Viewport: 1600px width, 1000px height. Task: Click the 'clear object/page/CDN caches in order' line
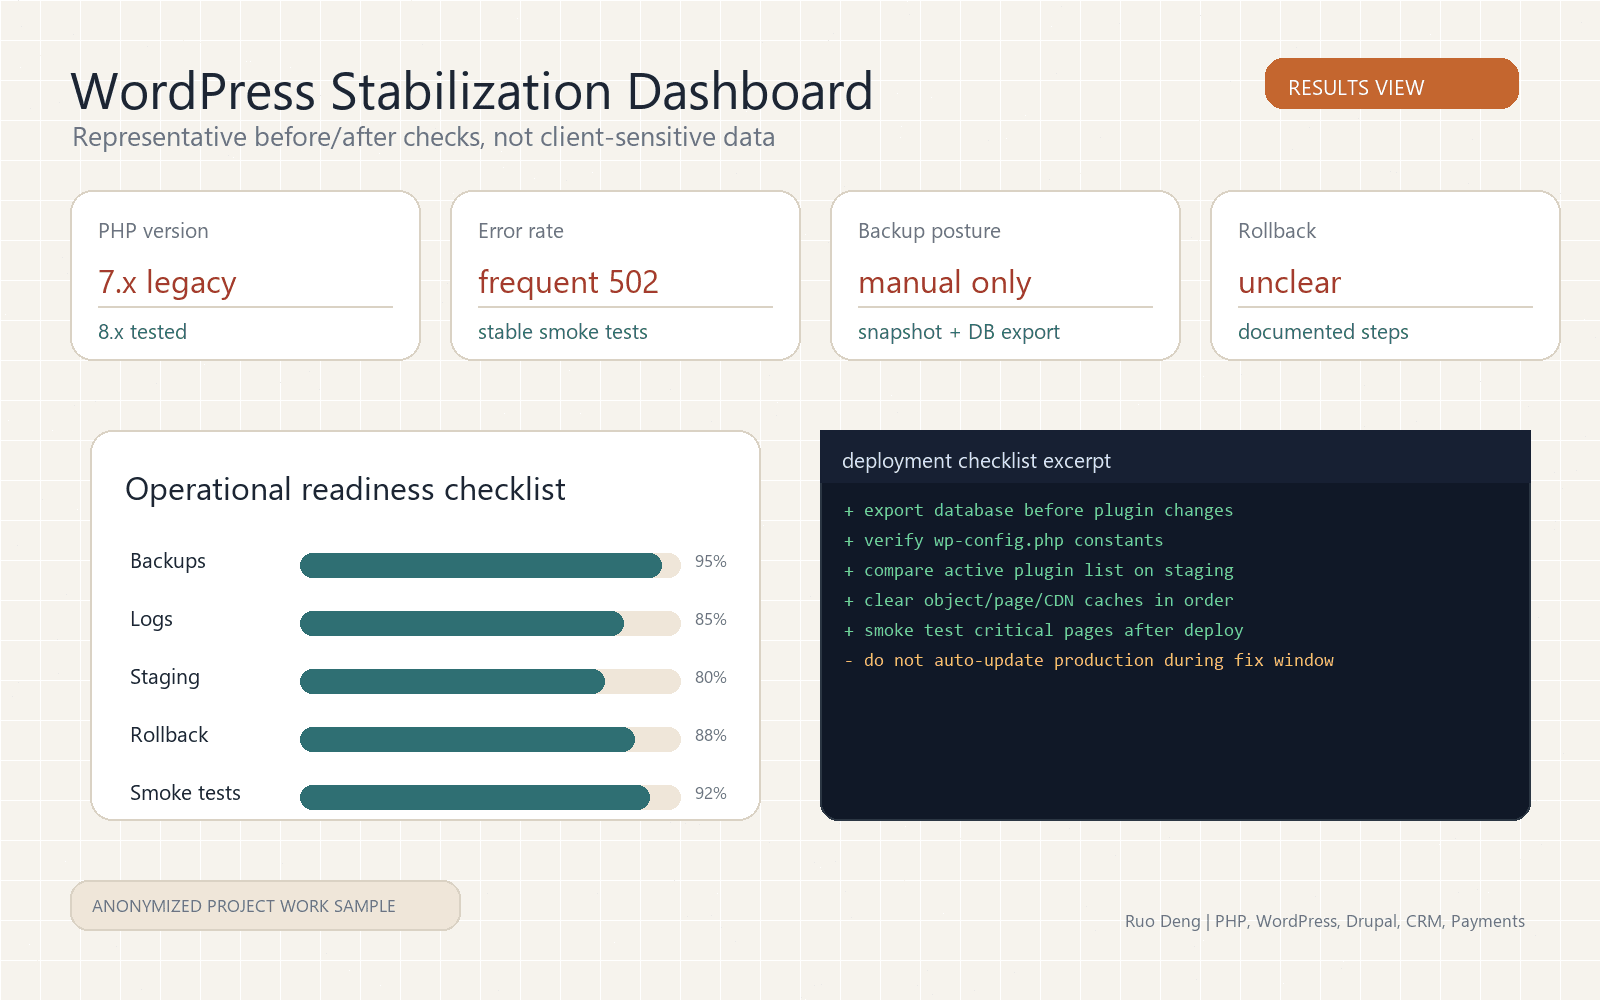1038,600
